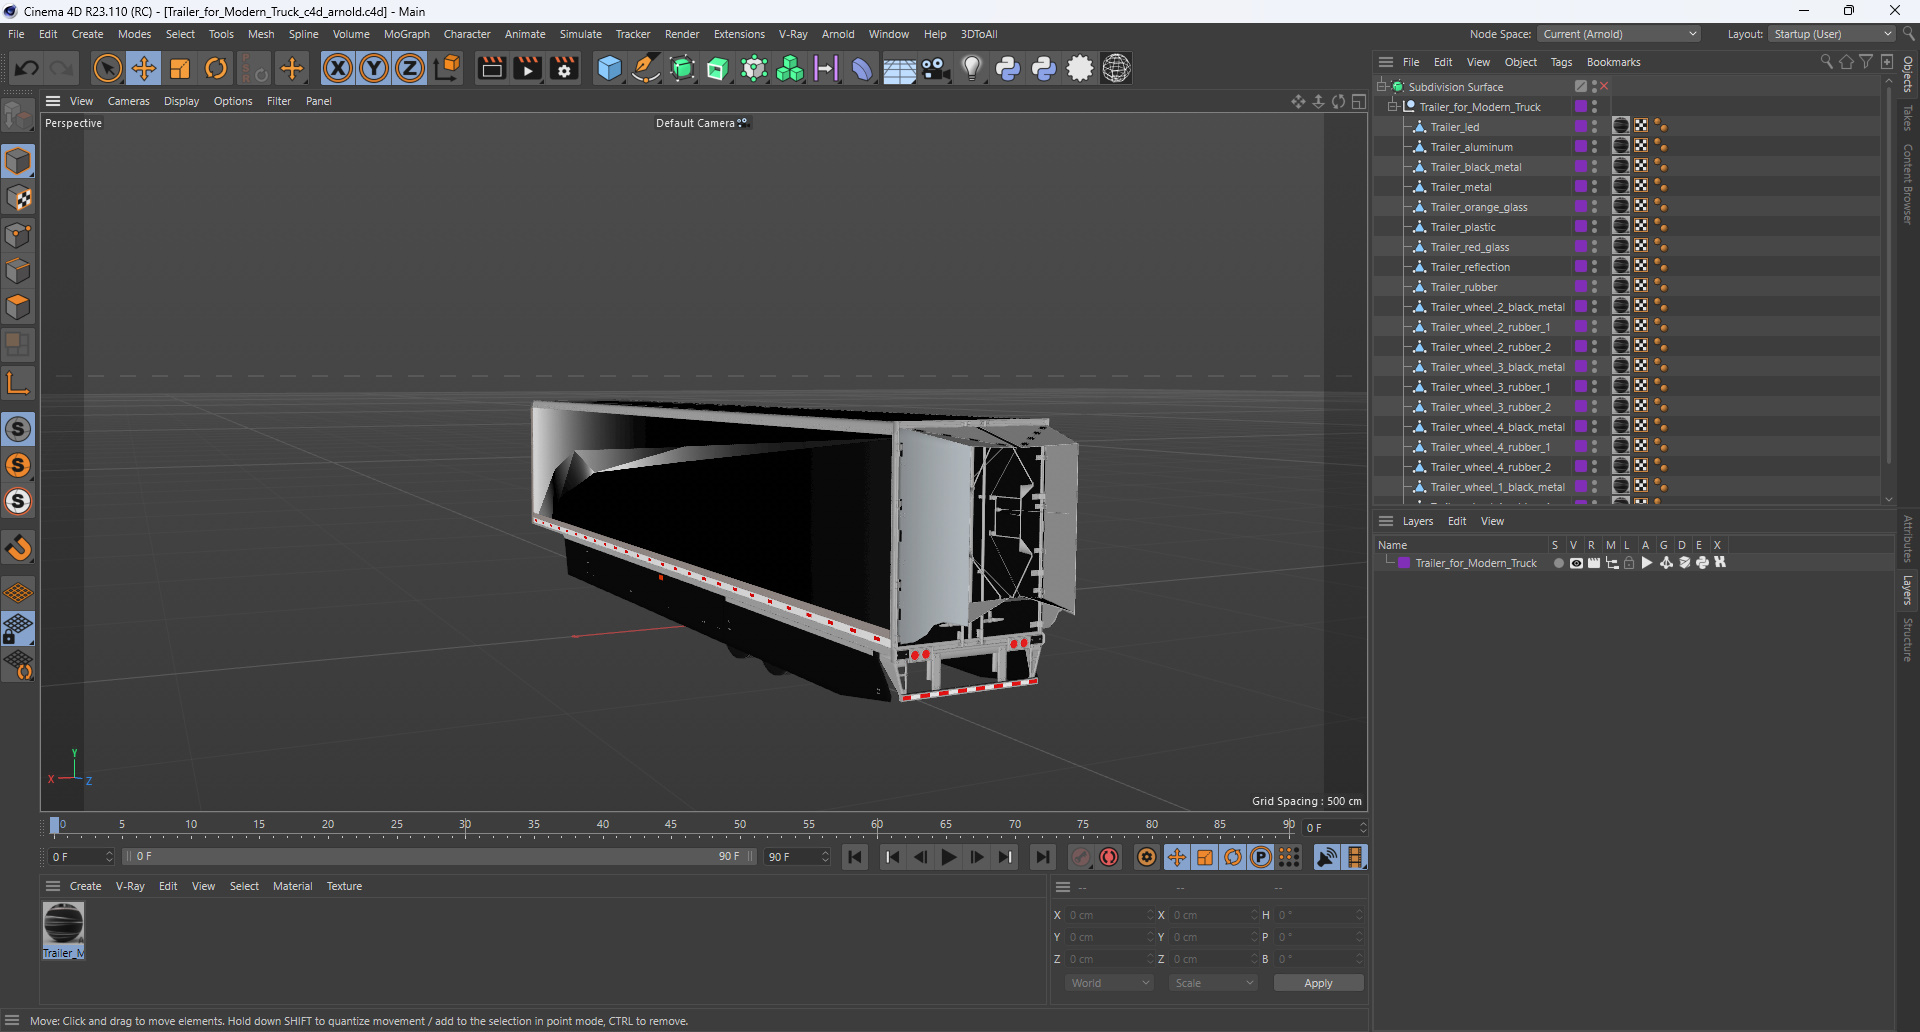Toggle lock on Trailer_for_Modern_Truck layer
The image size is (1920, 1032).
(x=1629, y=563)
